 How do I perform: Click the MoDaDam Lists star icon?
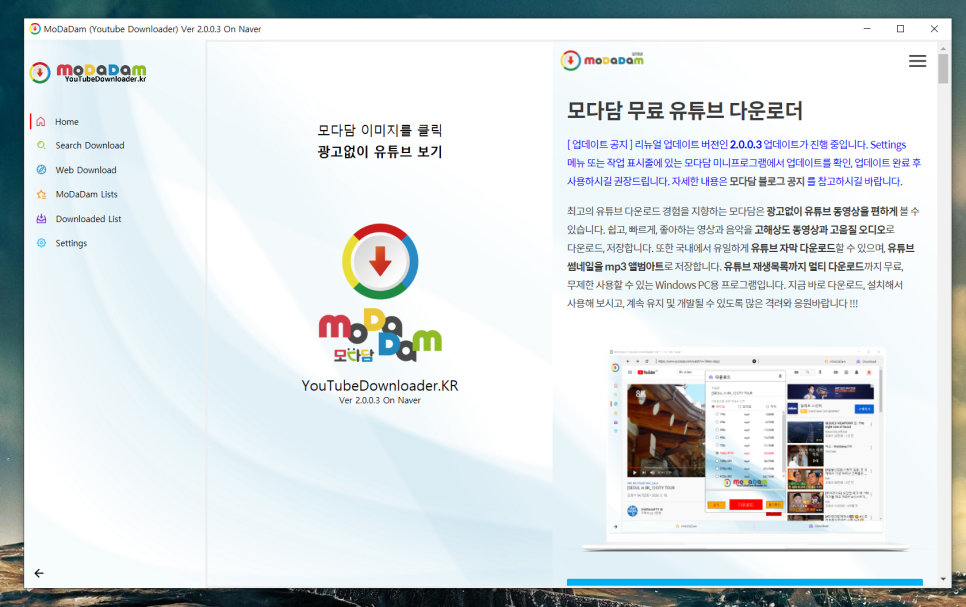pyautogui.click(x=41, y=194)
